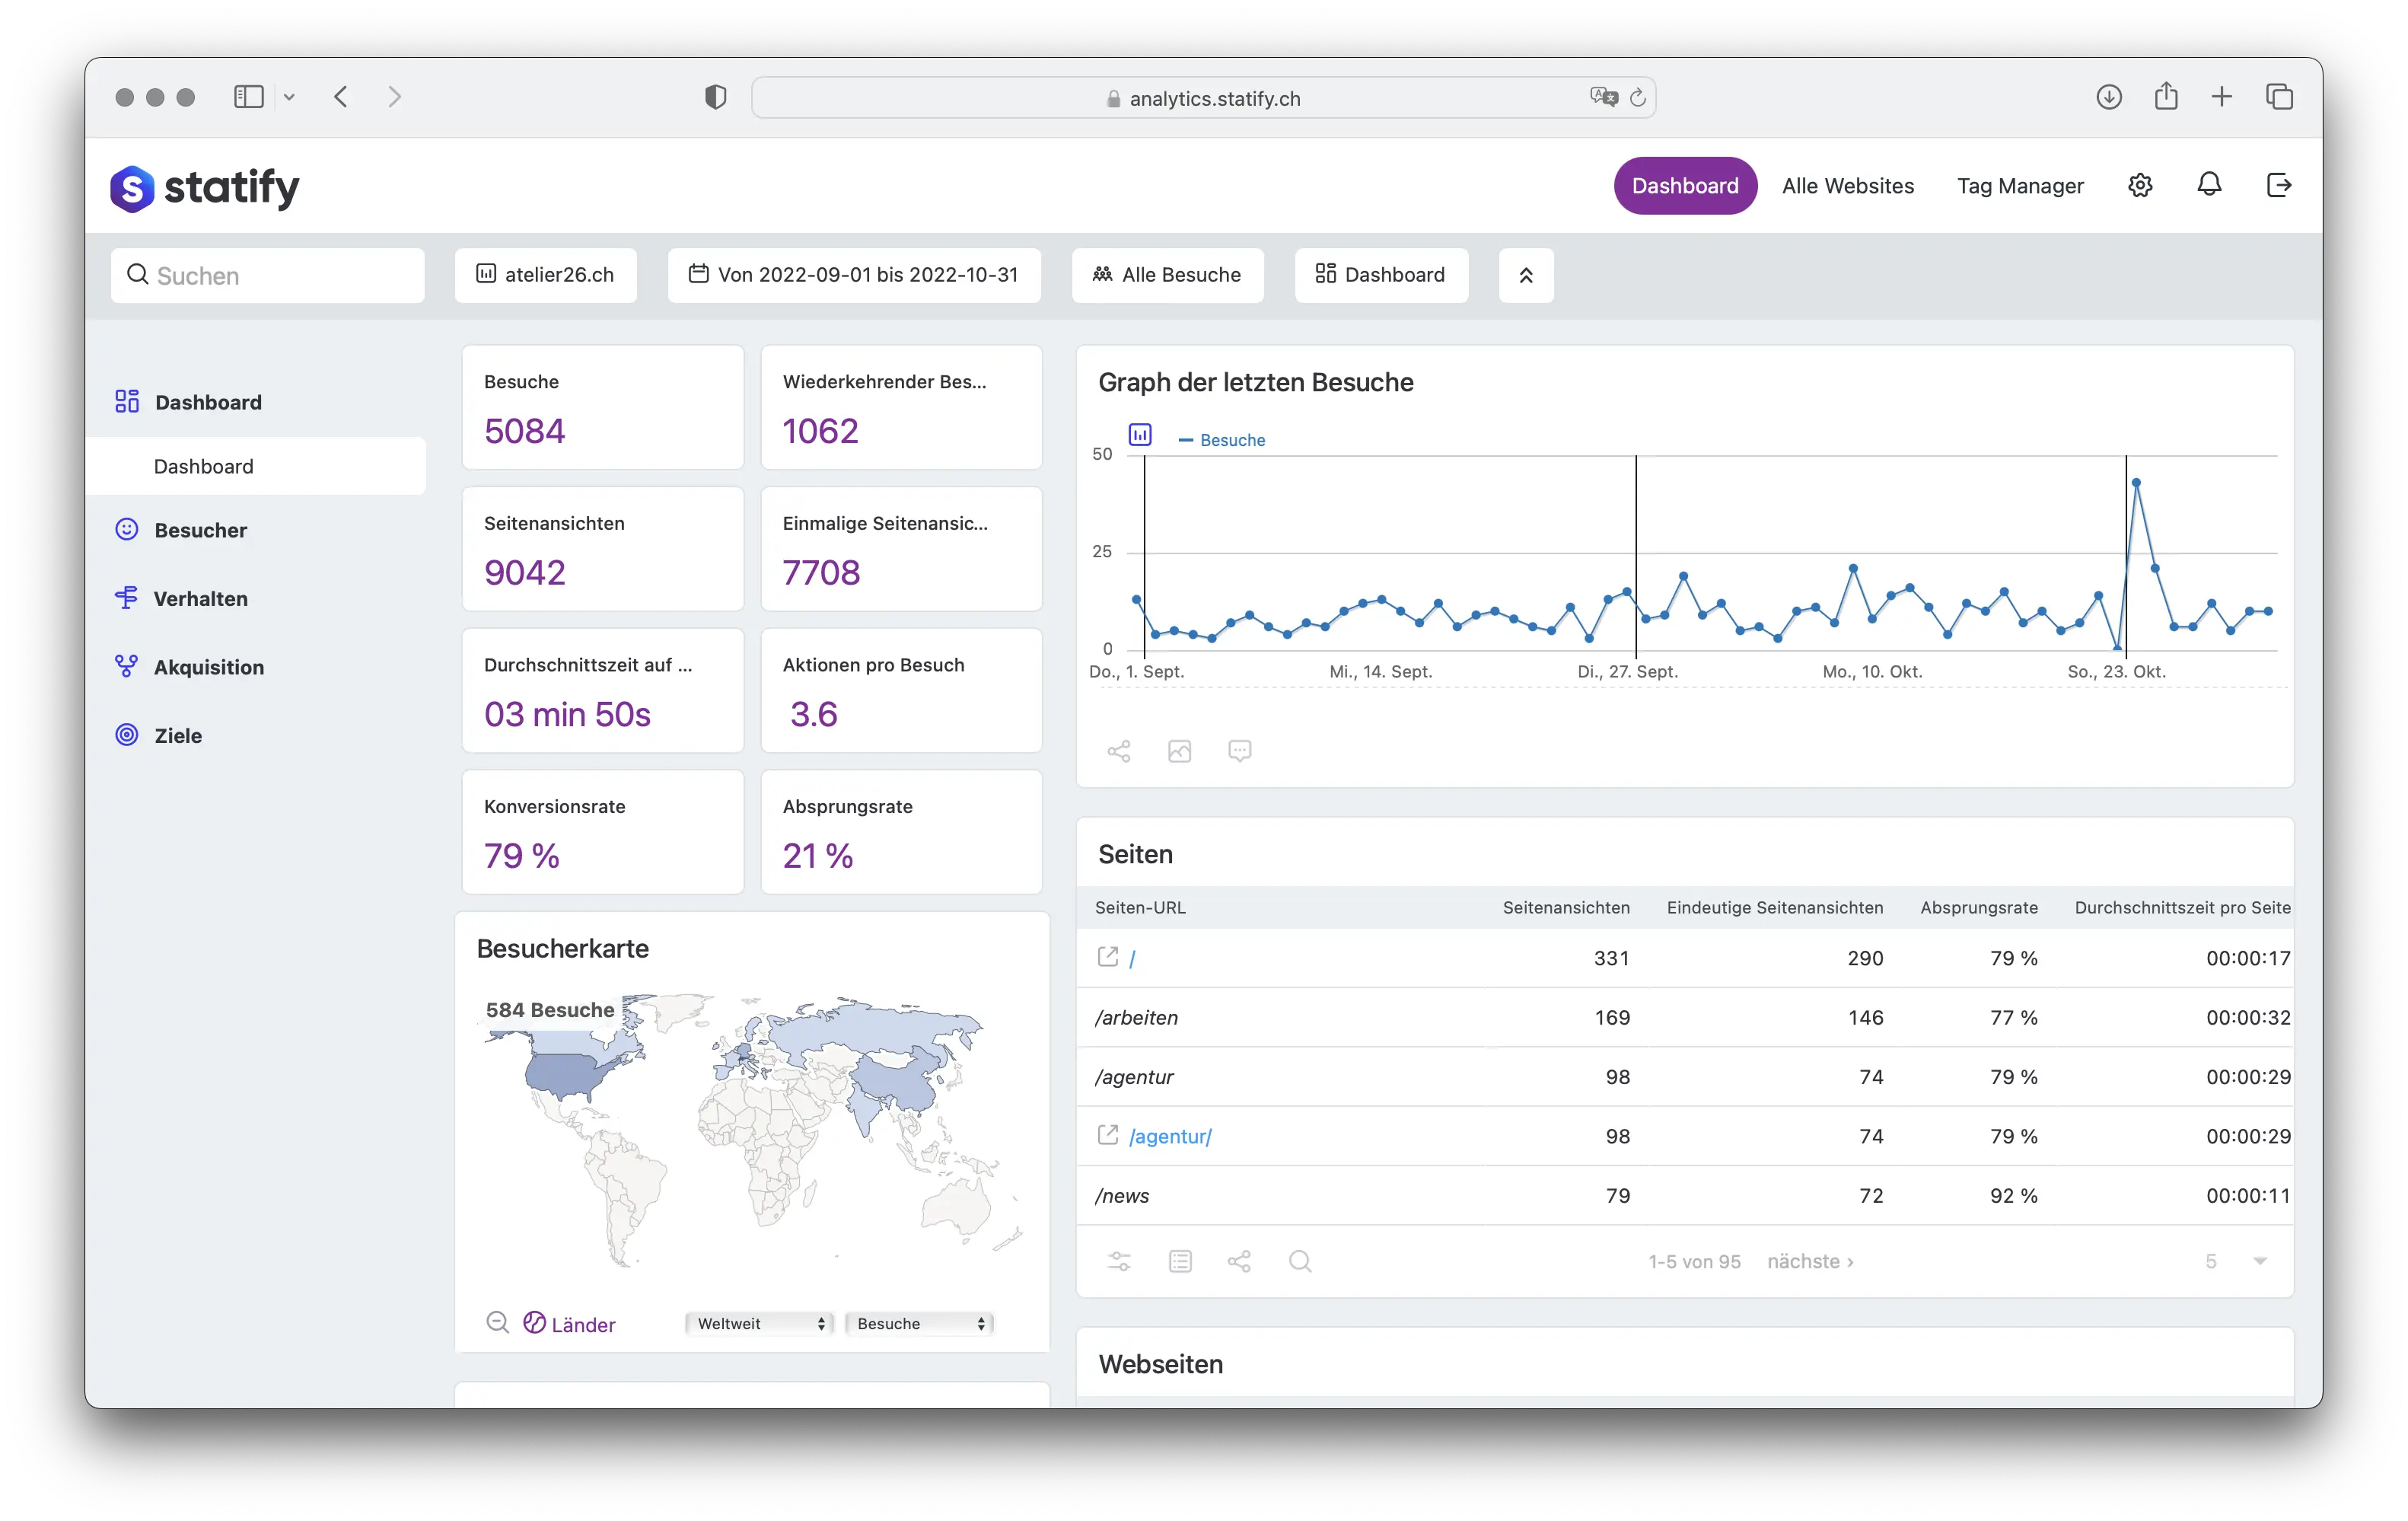Open browser downloads icon

click(2109, 97)
